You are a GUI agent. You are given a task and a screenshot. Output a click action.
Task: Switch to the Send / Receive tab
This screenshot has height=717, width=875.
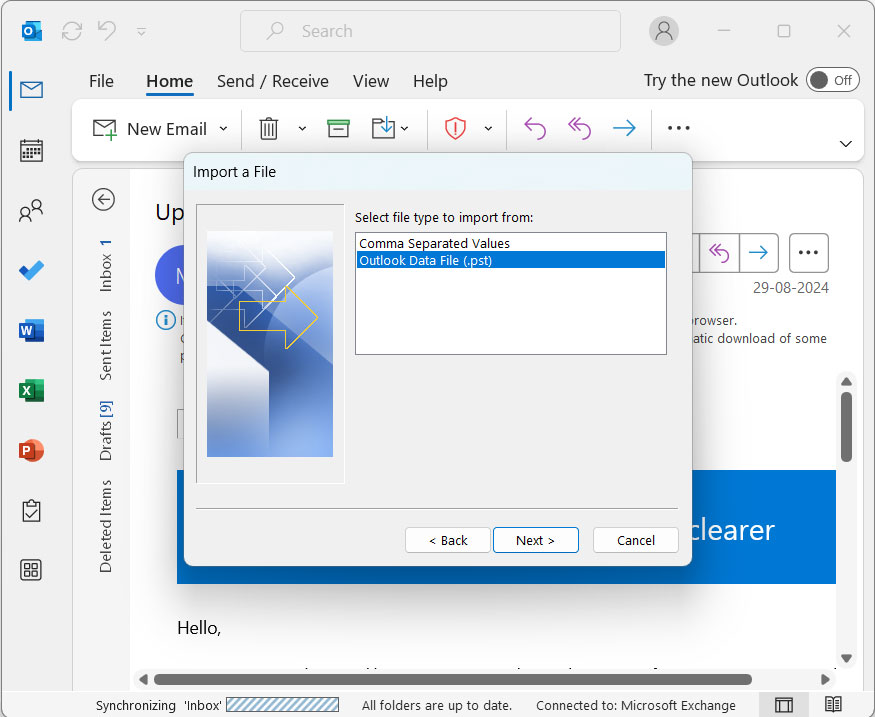273,81
